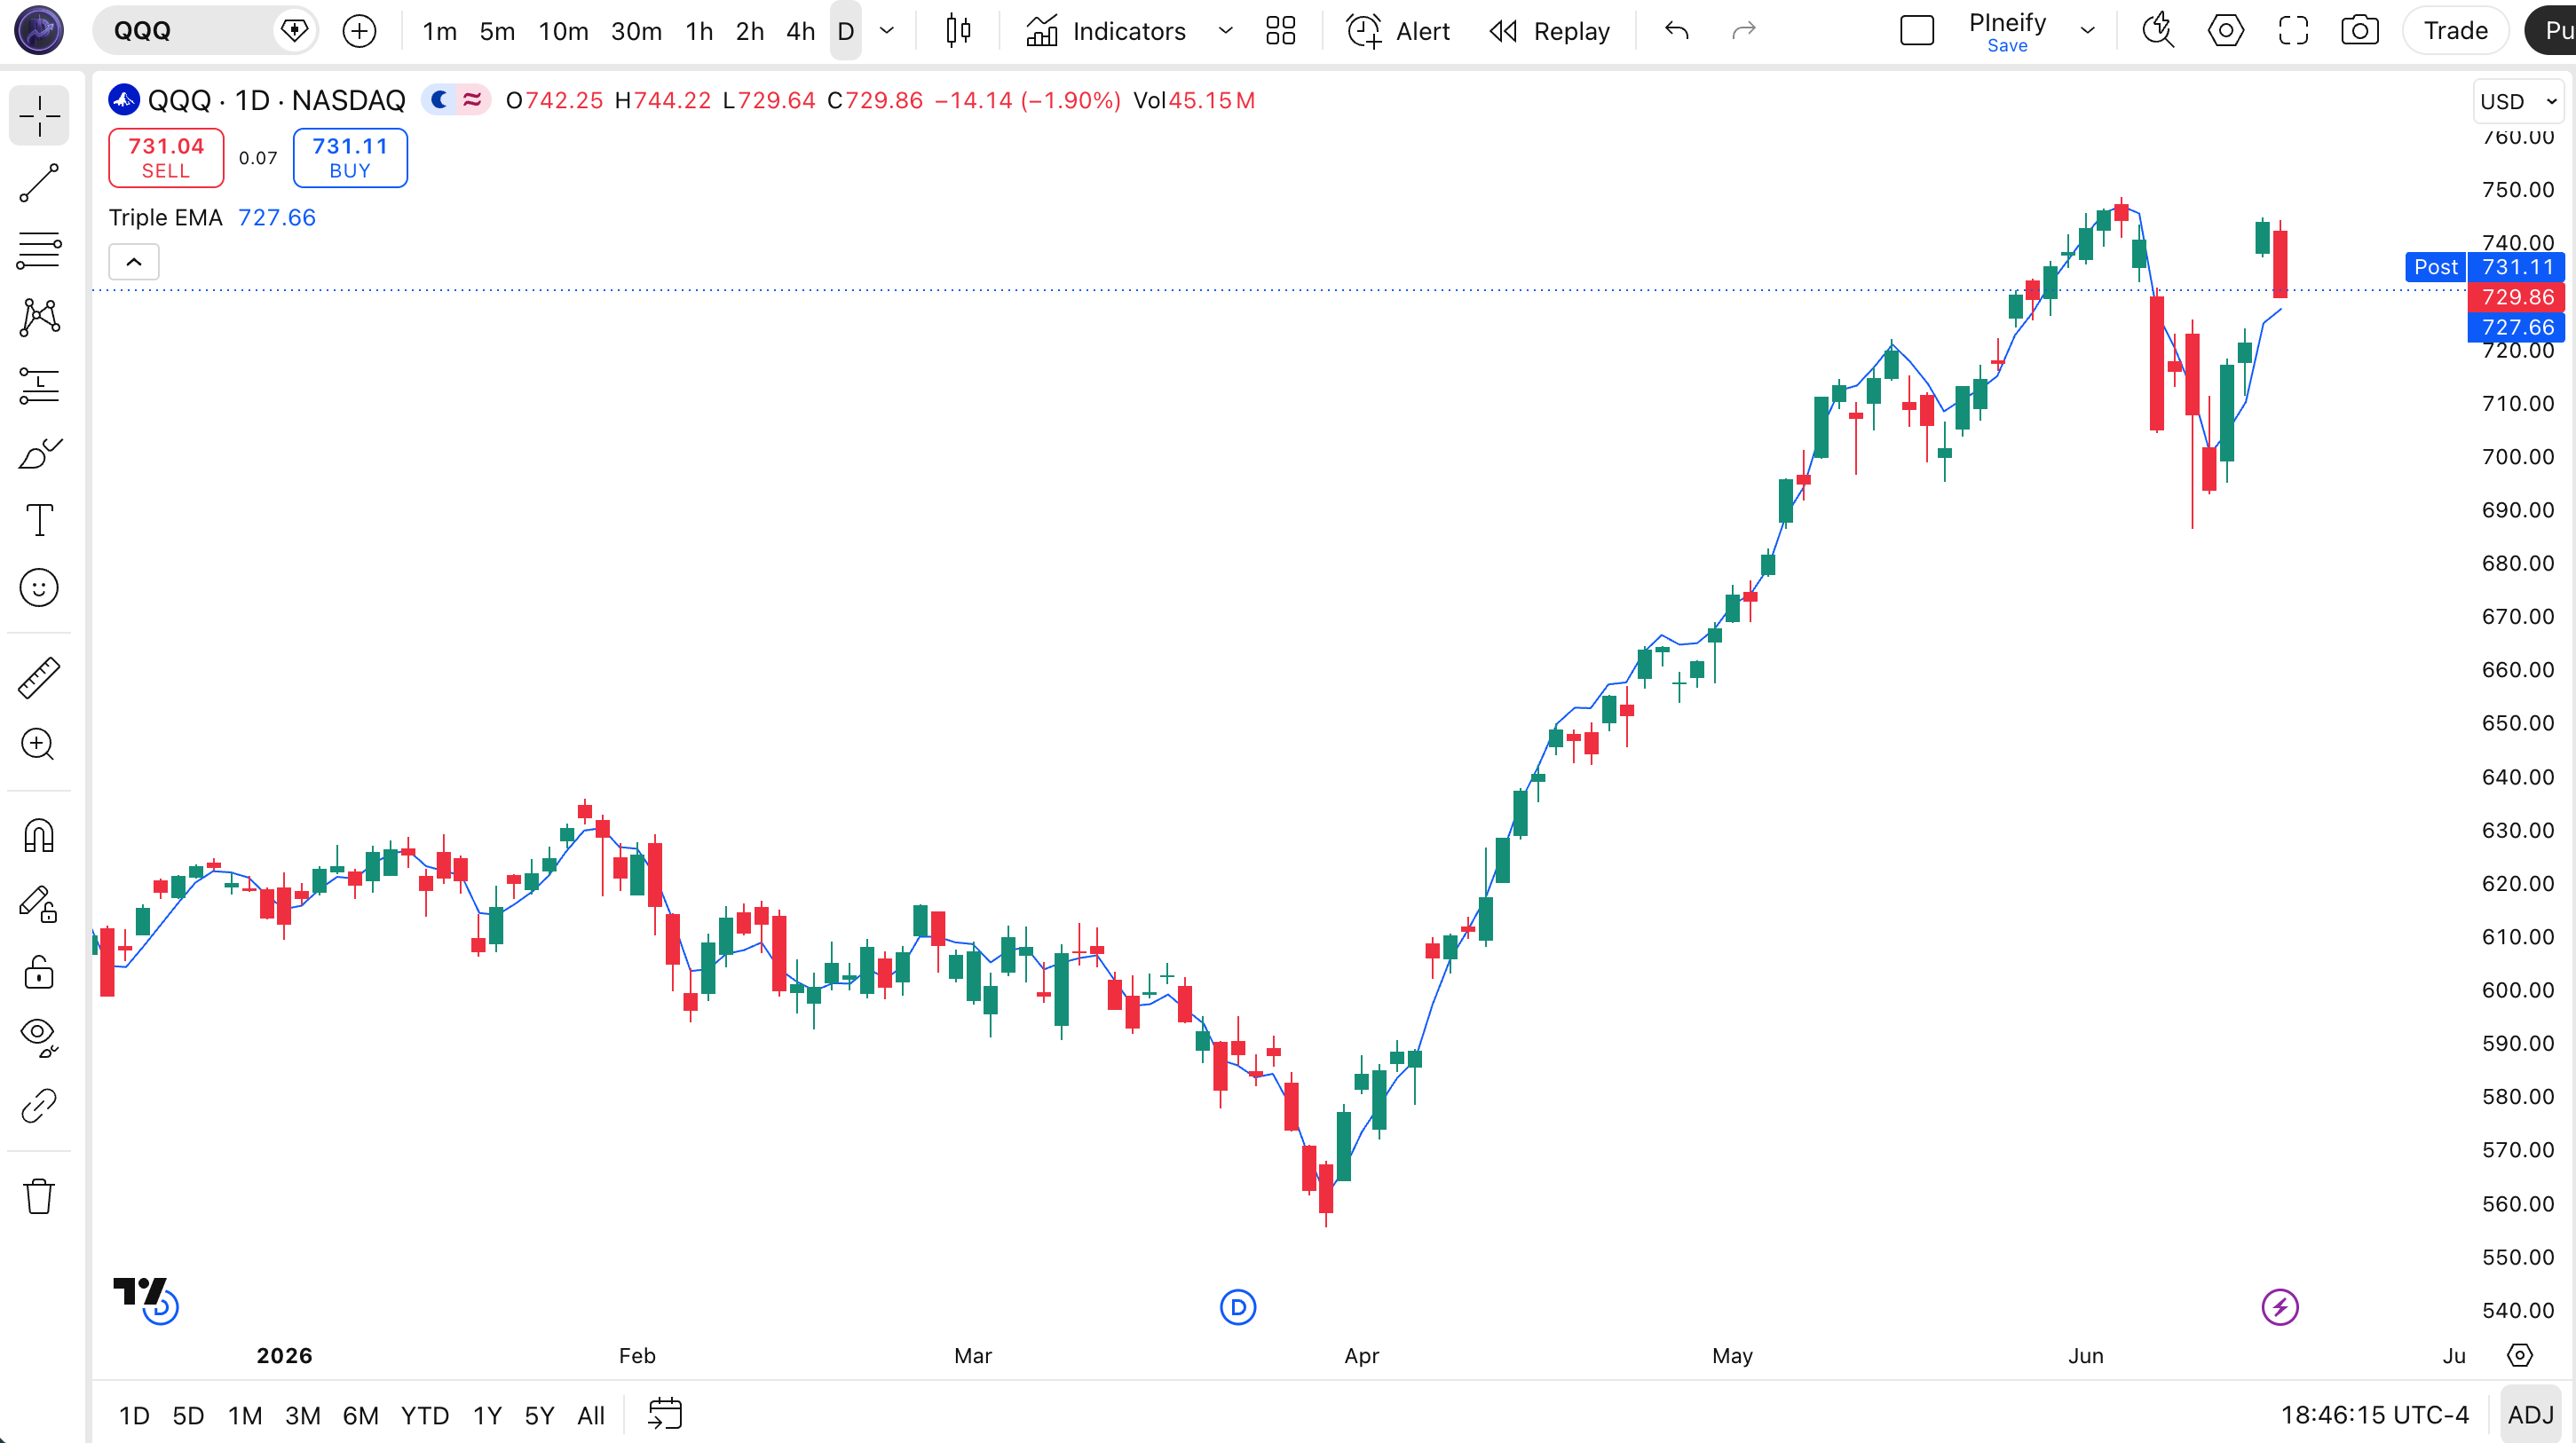Enter fullscreen mode
The image size is (2576, 1443).
click(2293, 31)
